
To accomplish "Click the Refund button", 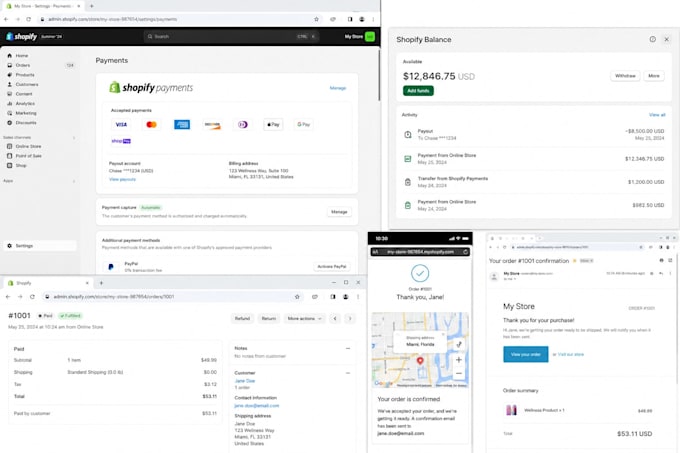I will point(242,318).
